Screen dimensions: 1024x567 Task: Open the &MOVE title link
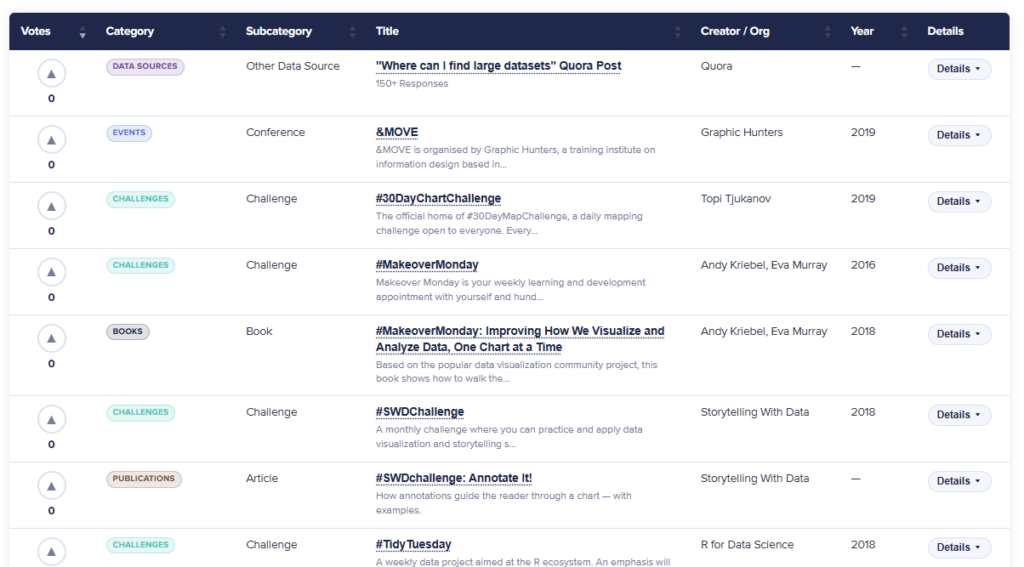coord(396,132)
